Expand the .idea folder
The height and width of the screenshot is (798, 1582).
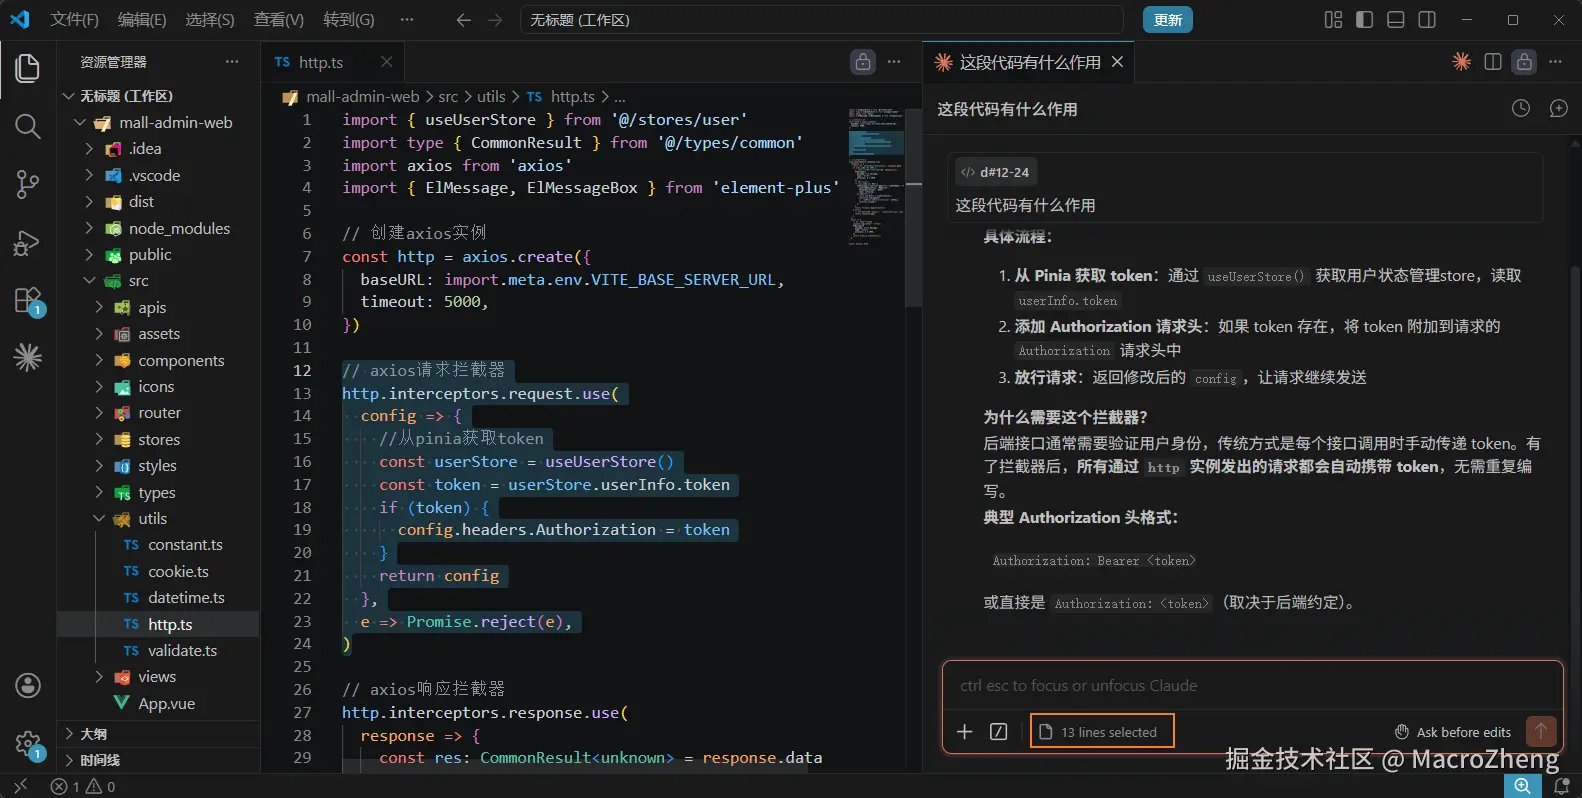point(158,148)
